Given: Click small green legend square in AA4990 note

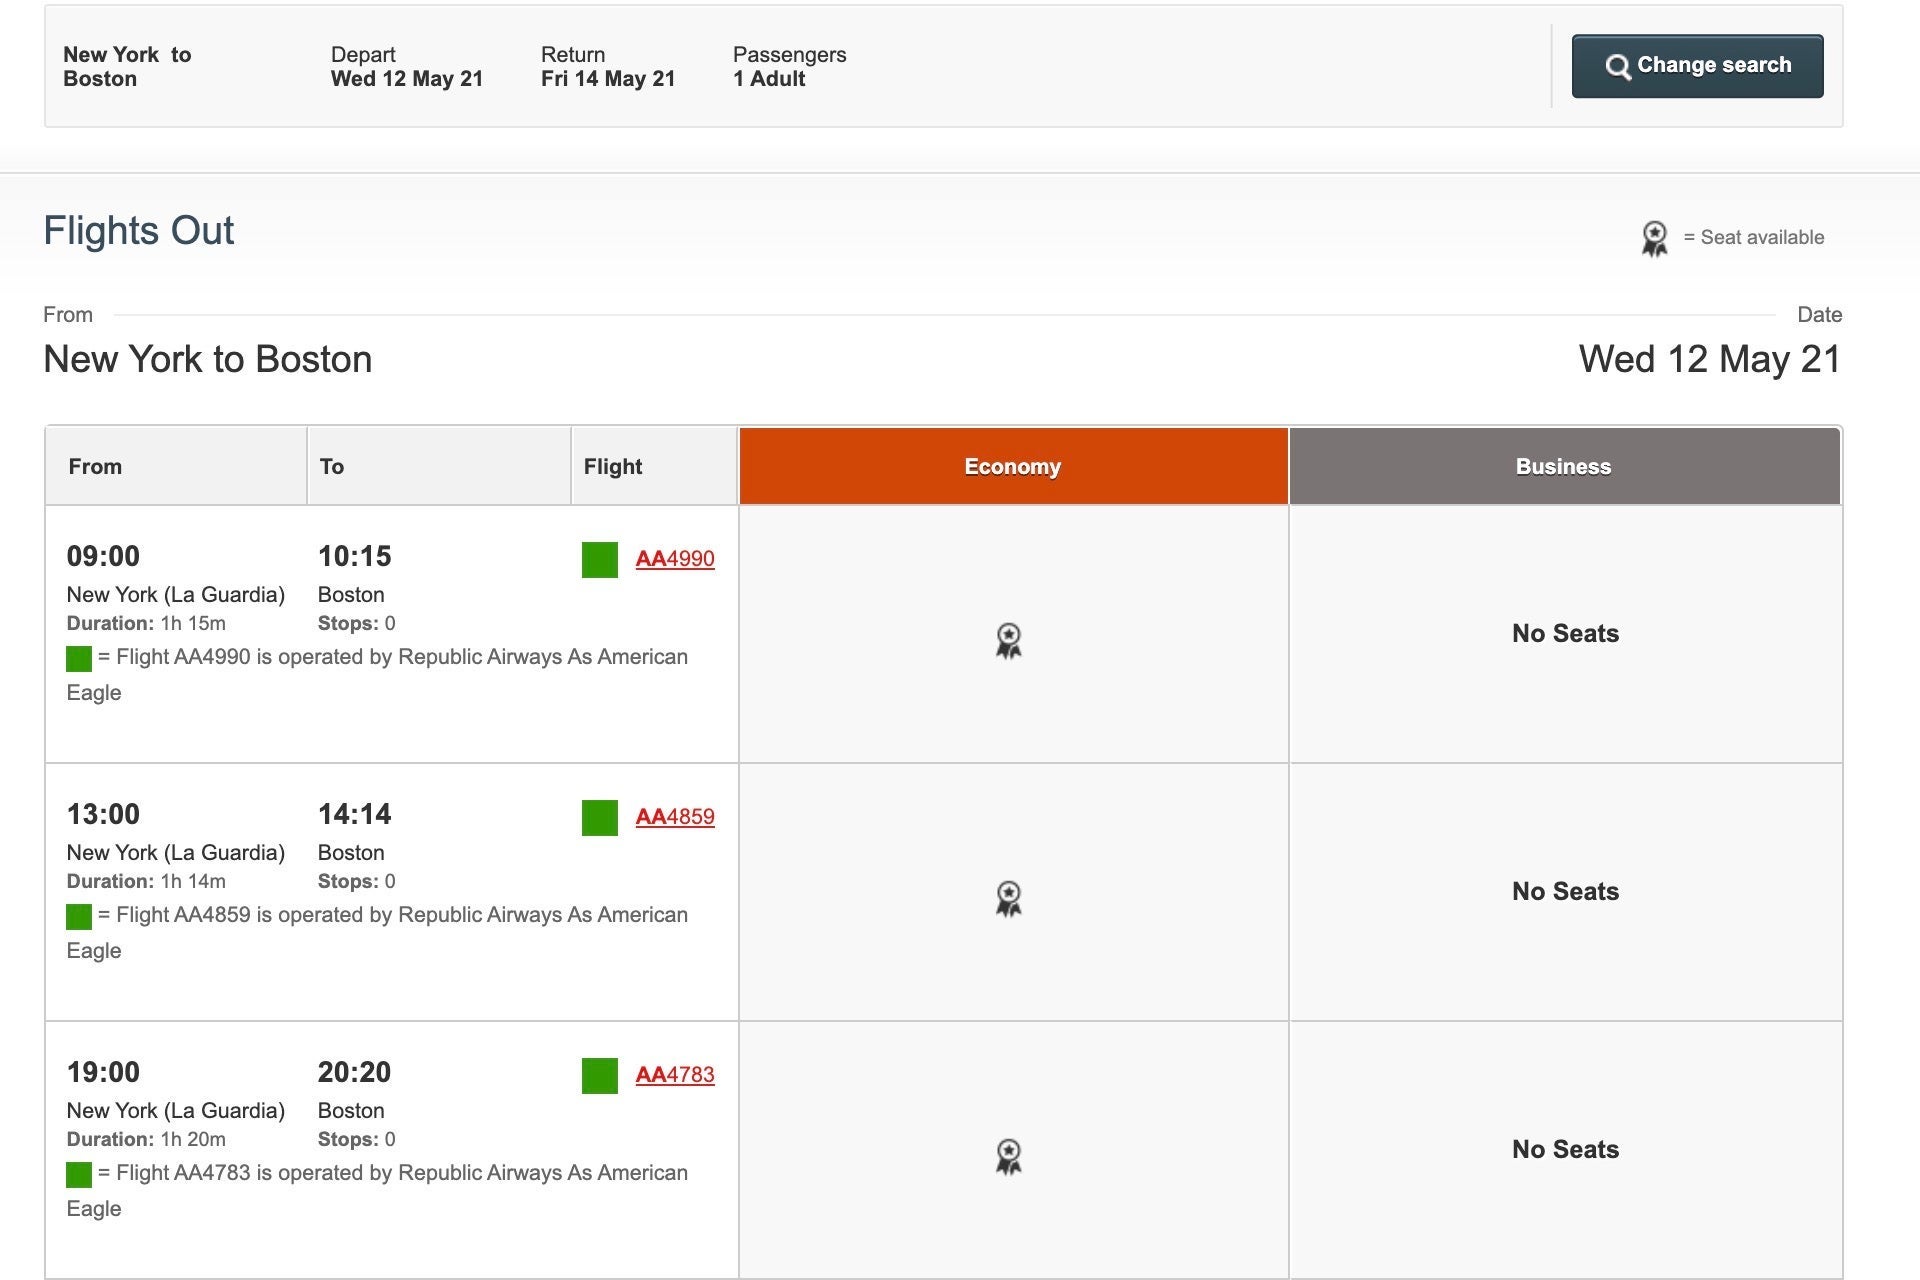Looking at the screenshot, I should (79, 659).
